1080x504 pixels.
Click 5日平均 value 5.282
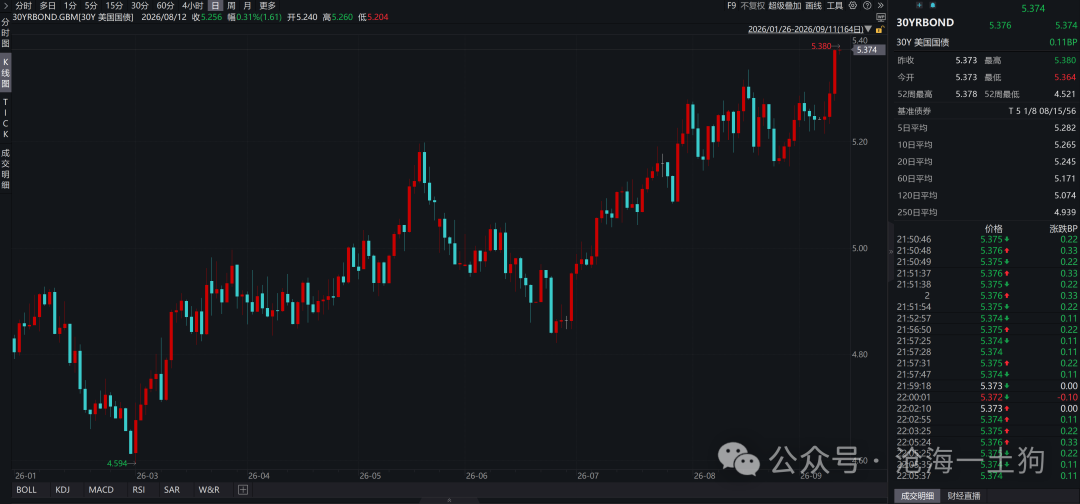click(x=1064, y=127)
